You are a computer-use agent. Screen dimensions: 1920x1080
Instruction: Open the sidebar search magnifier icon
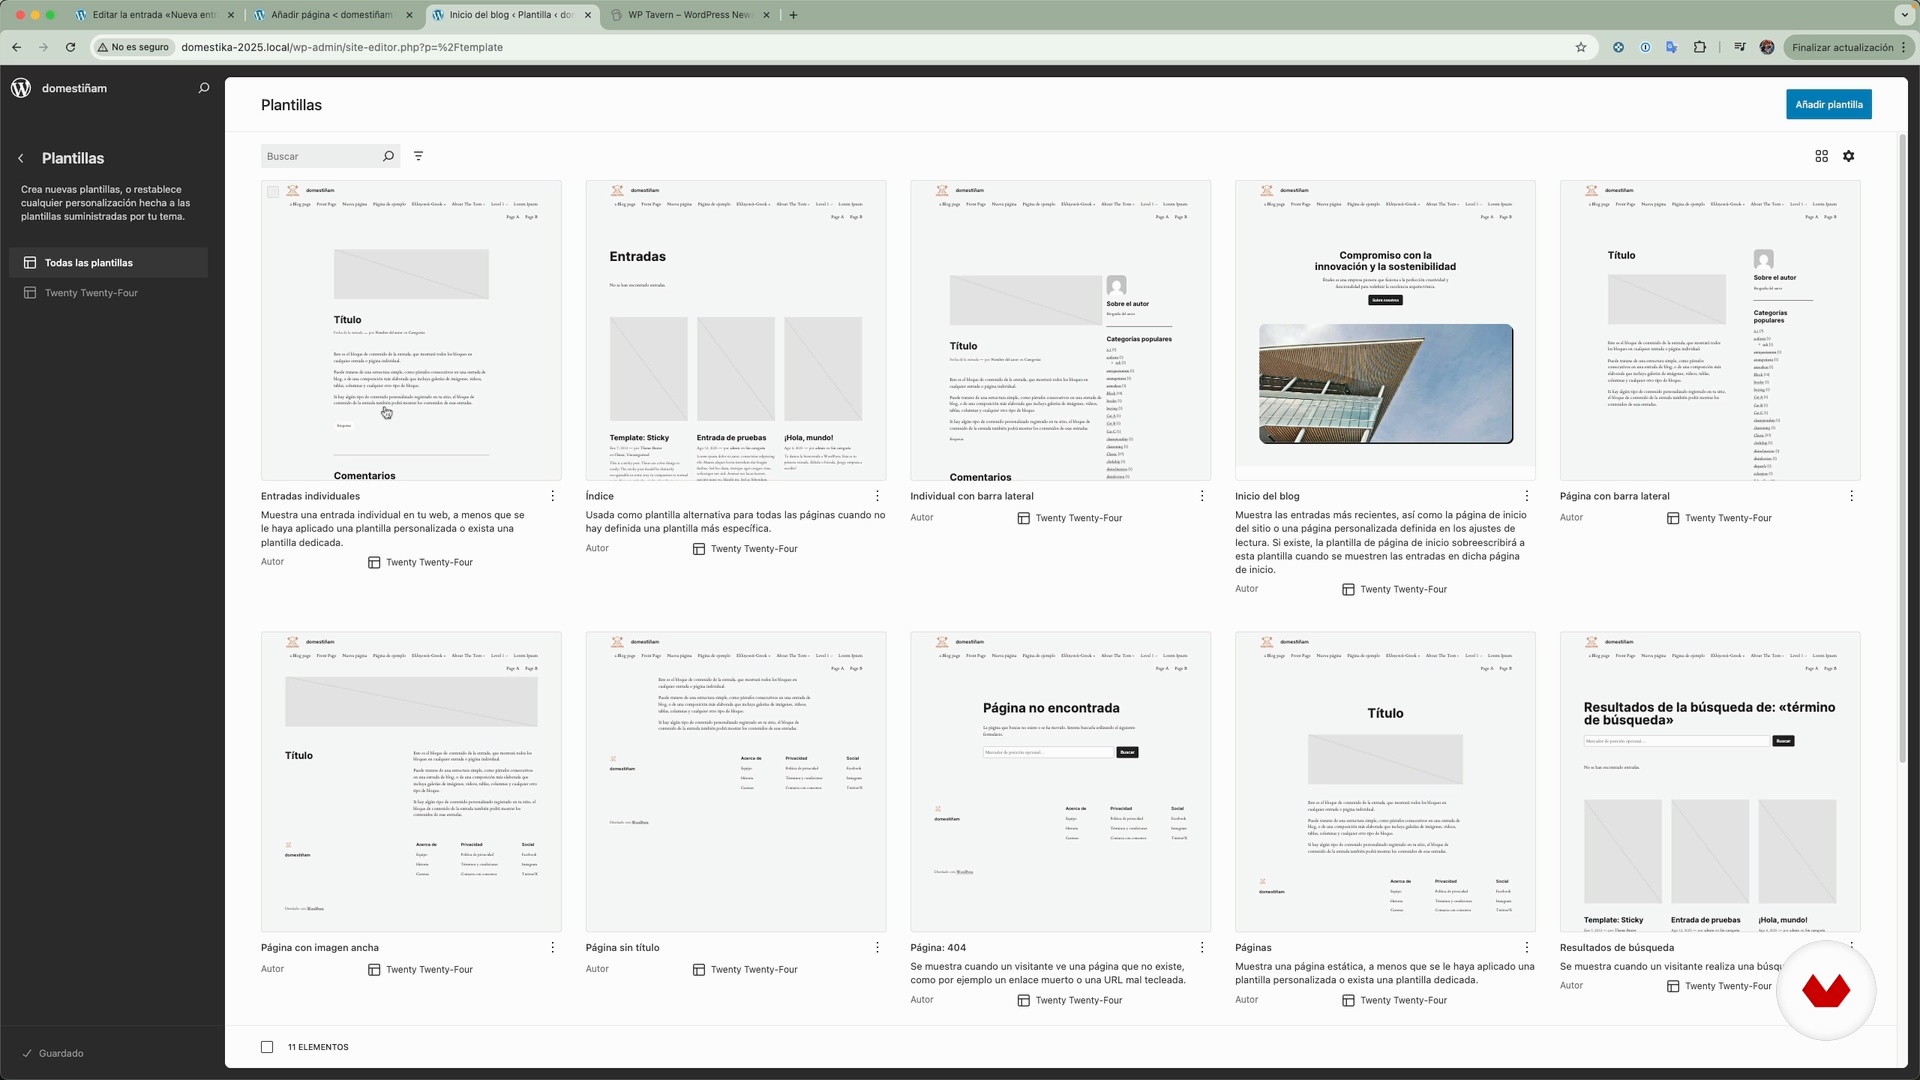click(x=204, y=88)
